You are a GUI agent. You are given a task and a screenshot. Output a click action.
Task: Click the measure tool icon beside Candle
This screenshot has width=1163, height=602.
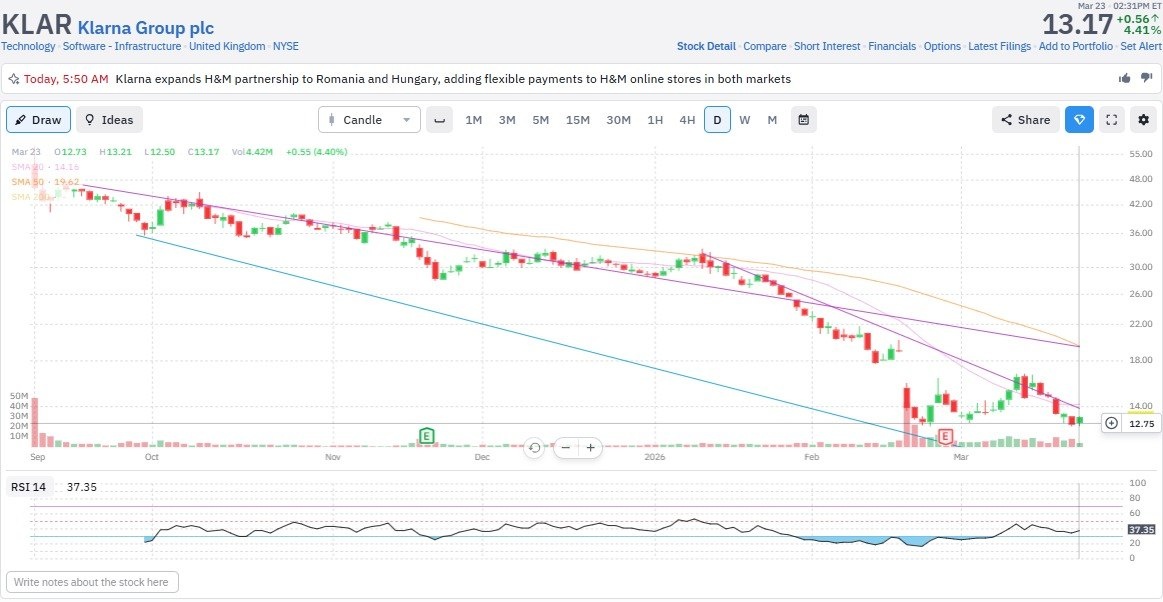coord(439,119)
